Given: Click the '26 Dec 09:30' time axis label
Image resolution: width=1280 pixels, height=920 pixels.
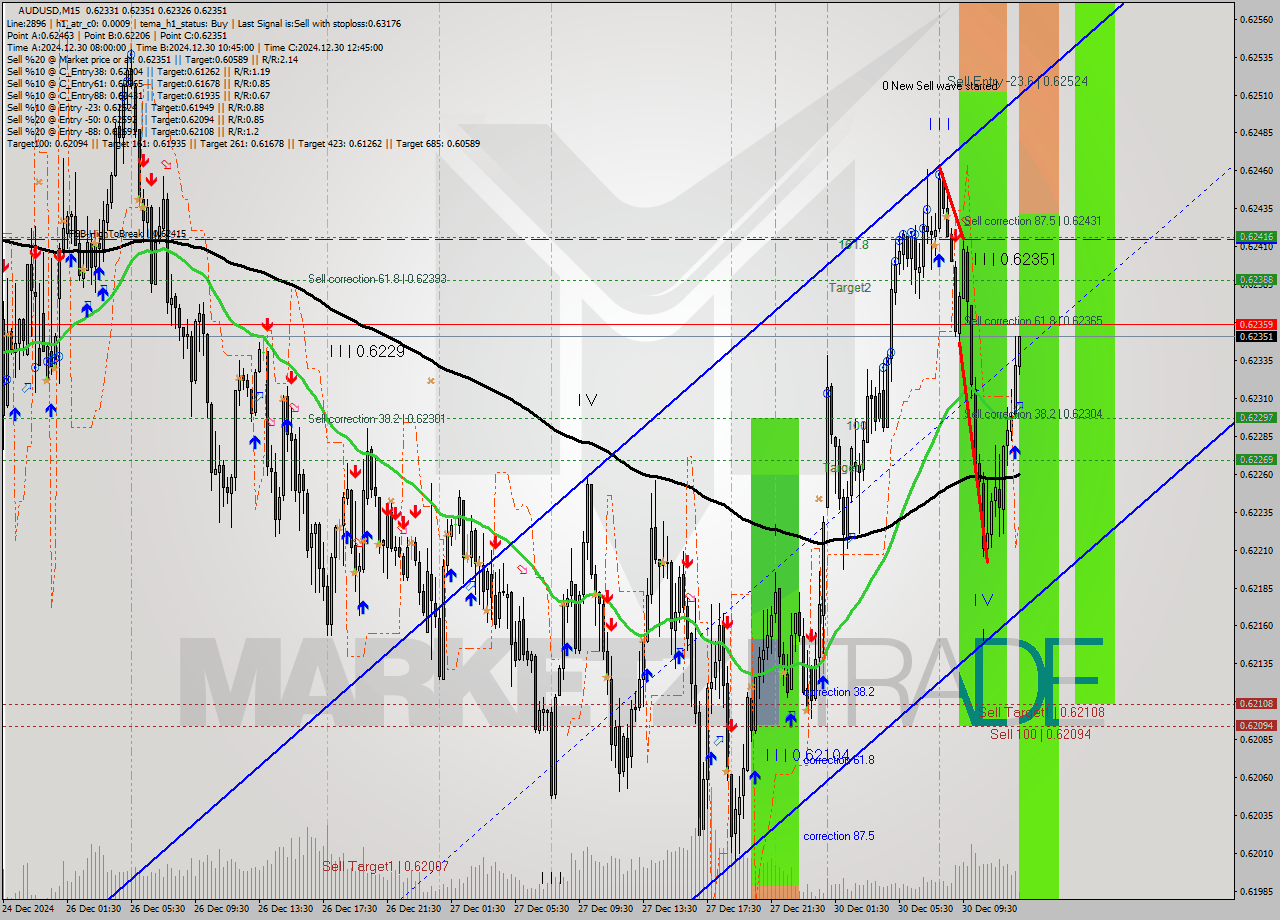Looking at the screenshot, I should point(221,910).
